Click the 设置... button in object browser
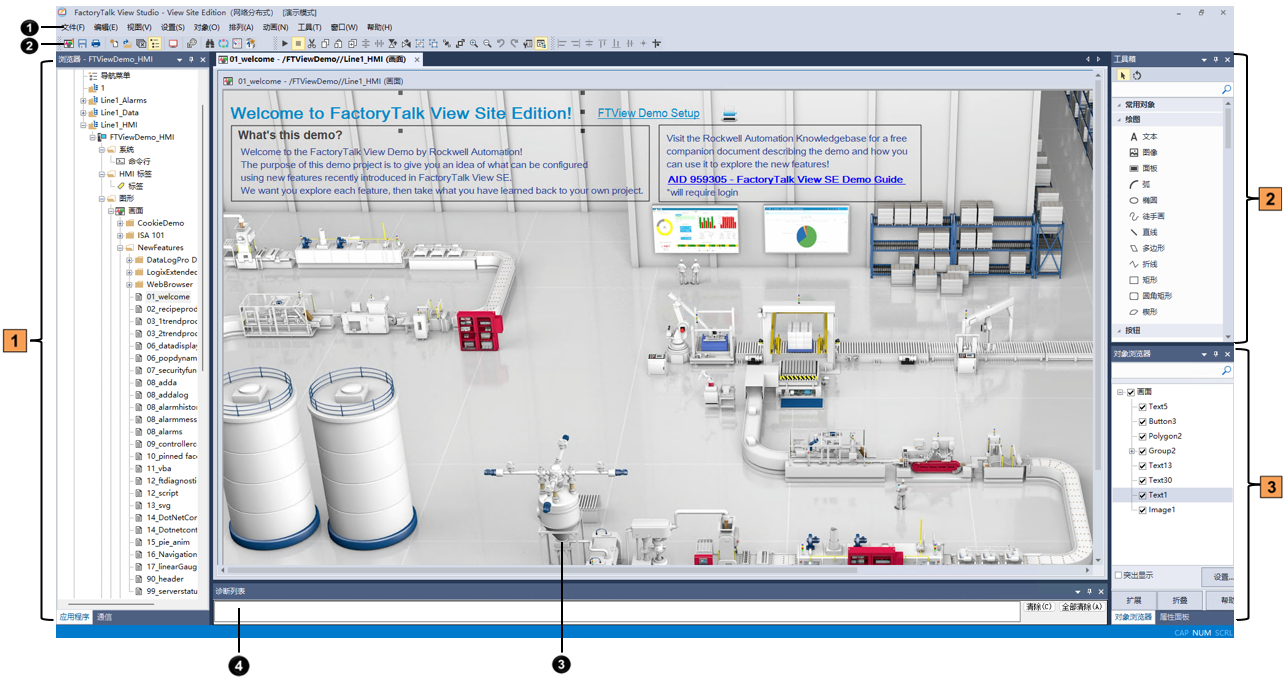The image size is (1285, 681). [1217, 577]
